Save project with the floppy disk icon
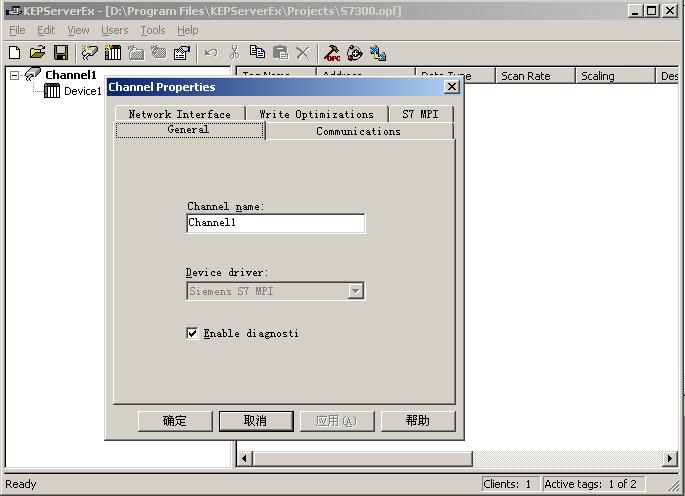Image resolution: width=685 pixels, height=496 pixels. [x=61, y=53]
